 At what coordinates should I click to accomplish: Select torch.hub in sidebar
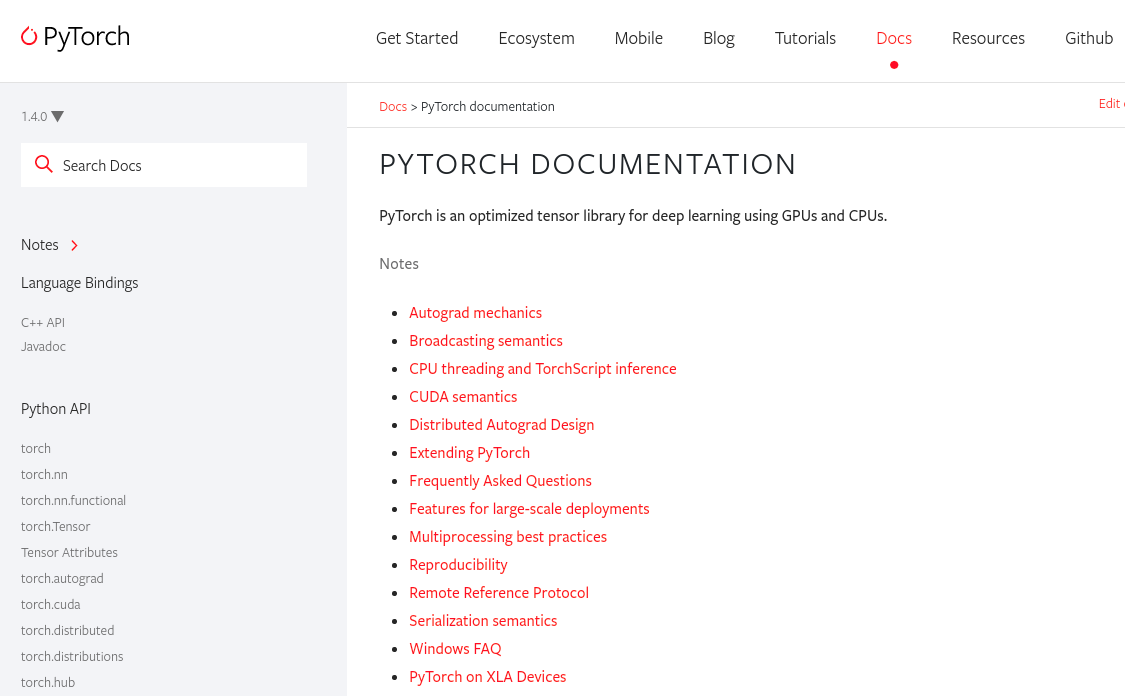pos(47,682)
